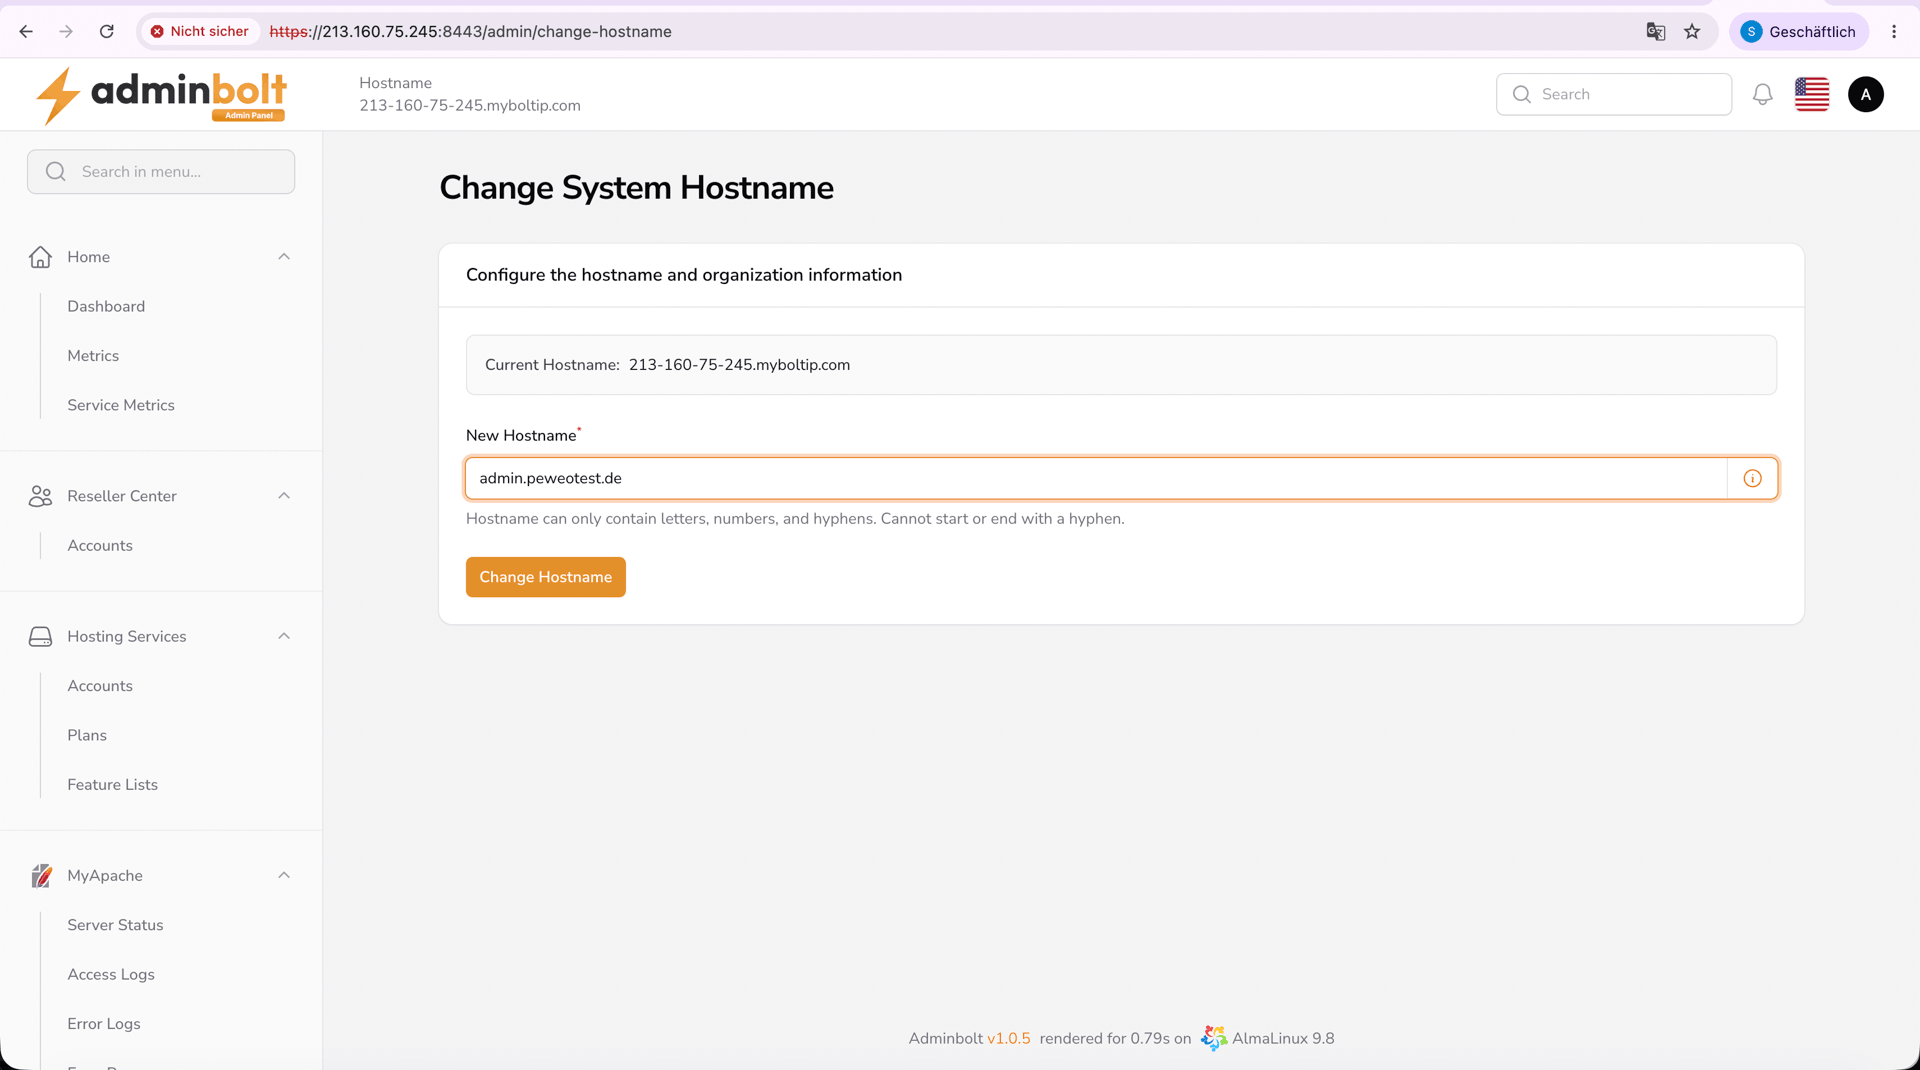This screenshot has height=1070, width=1920.
Task: Click the Home house icon in sidebar
Action: point(40,257)
